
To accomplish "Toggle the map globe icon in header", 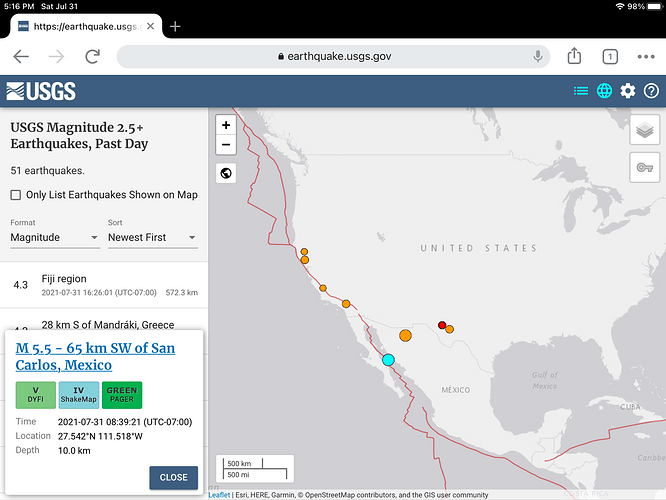I will coord(604,91).
